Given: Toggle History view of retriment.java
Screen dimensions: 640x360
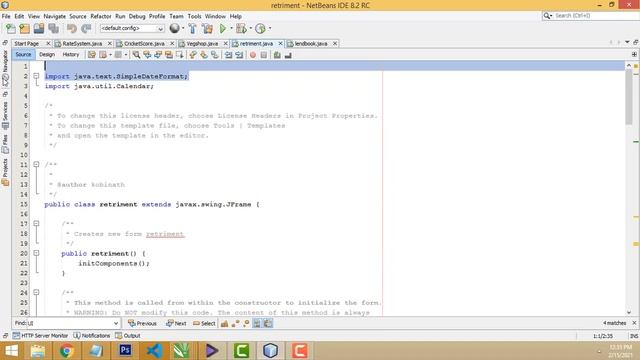Looking at the screenshot, I should (x=71, y=54).
